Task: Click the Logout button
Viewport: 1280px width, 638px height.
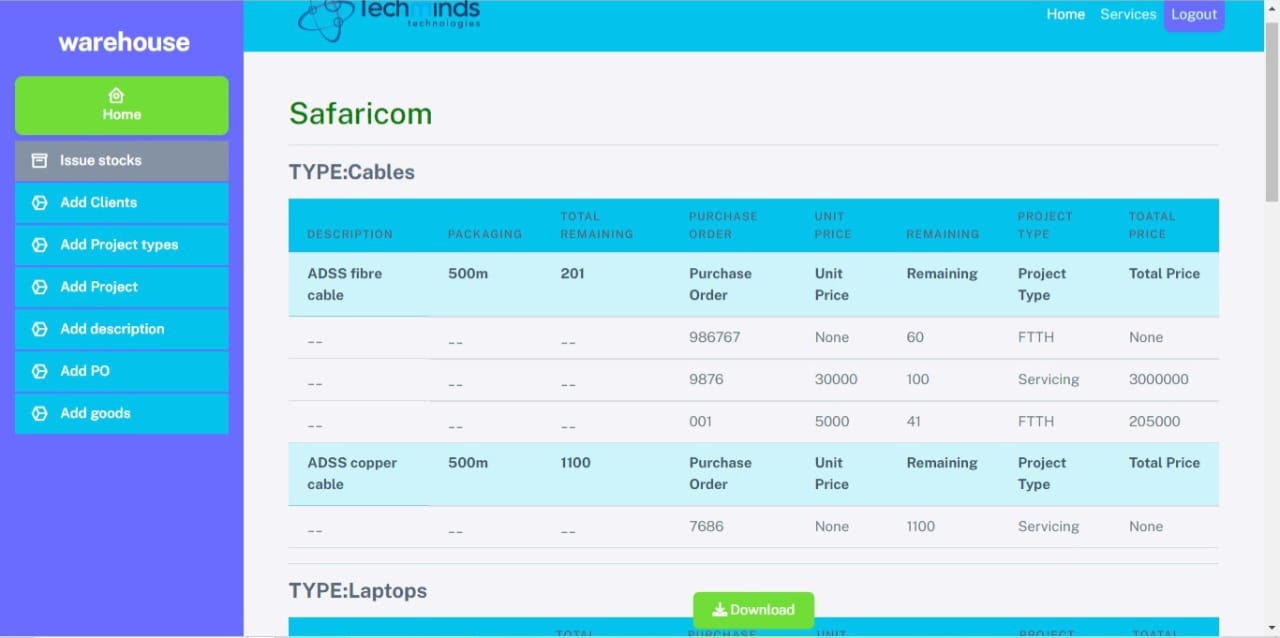Action: (1194, 14)
